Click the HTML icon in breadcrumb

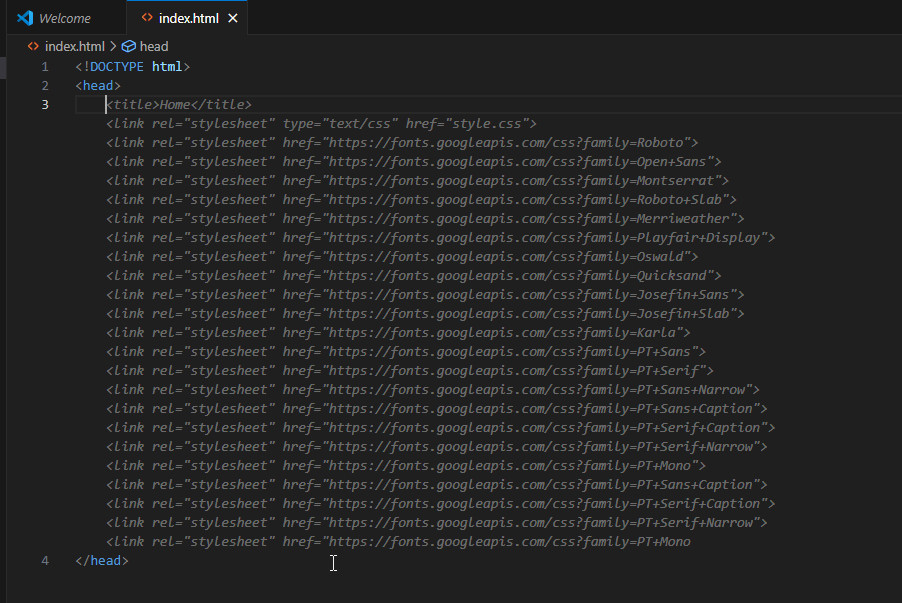click(33, 46)
